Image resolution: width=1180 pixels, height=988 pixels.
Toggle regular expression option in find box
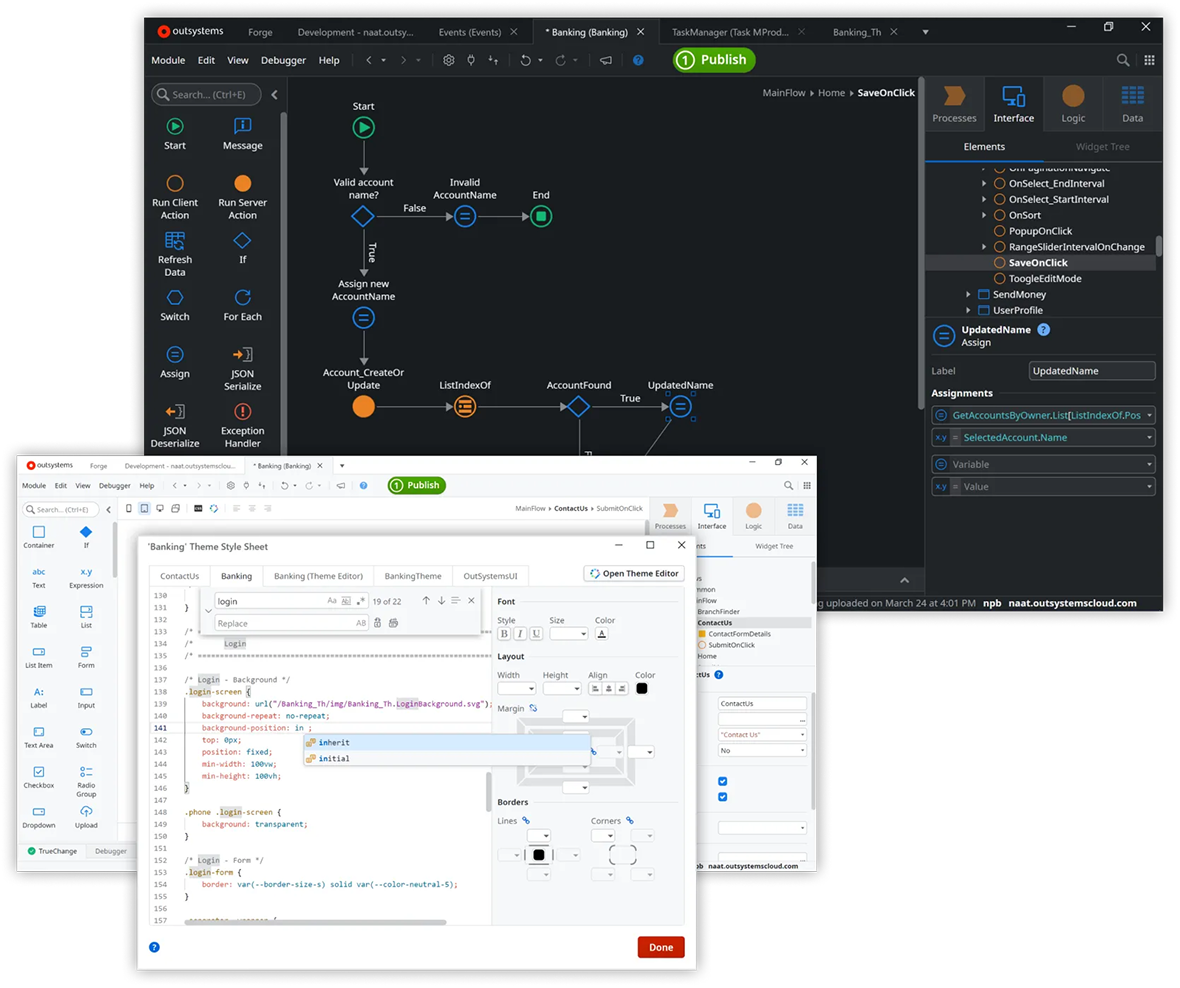361,601
